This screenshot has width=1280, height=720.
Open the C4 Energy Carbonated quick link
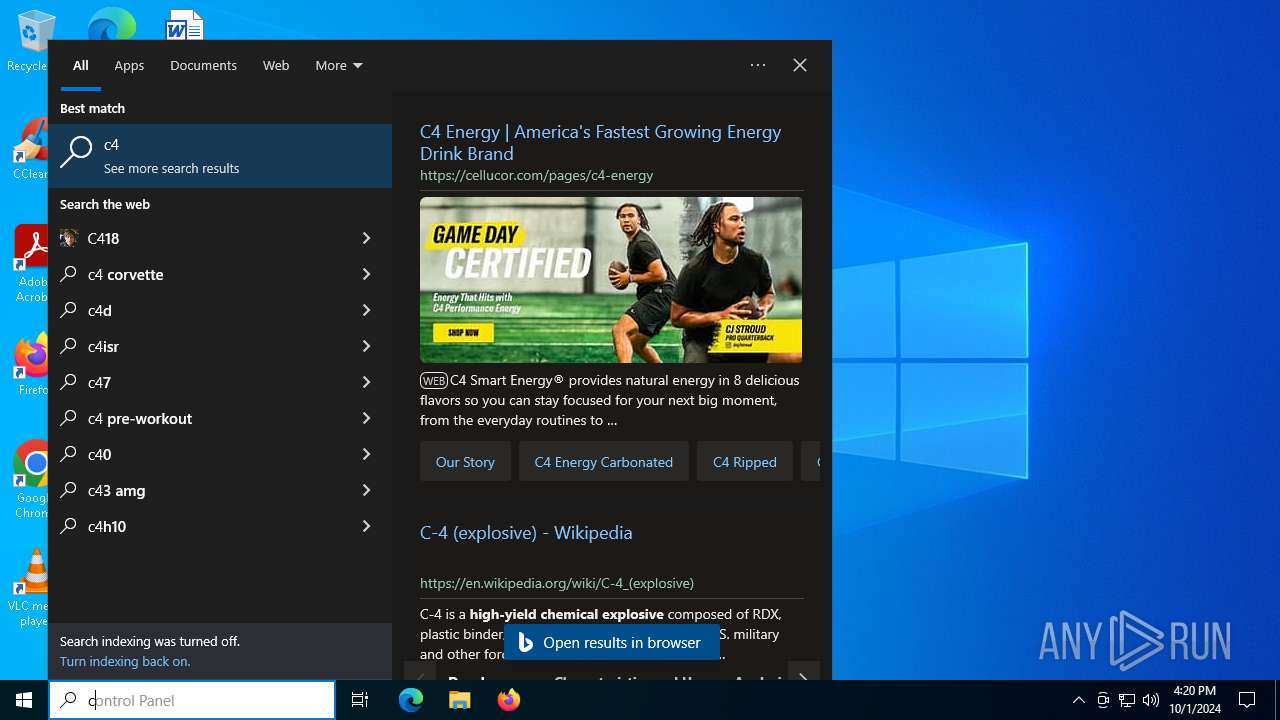[x=604, y=462]
